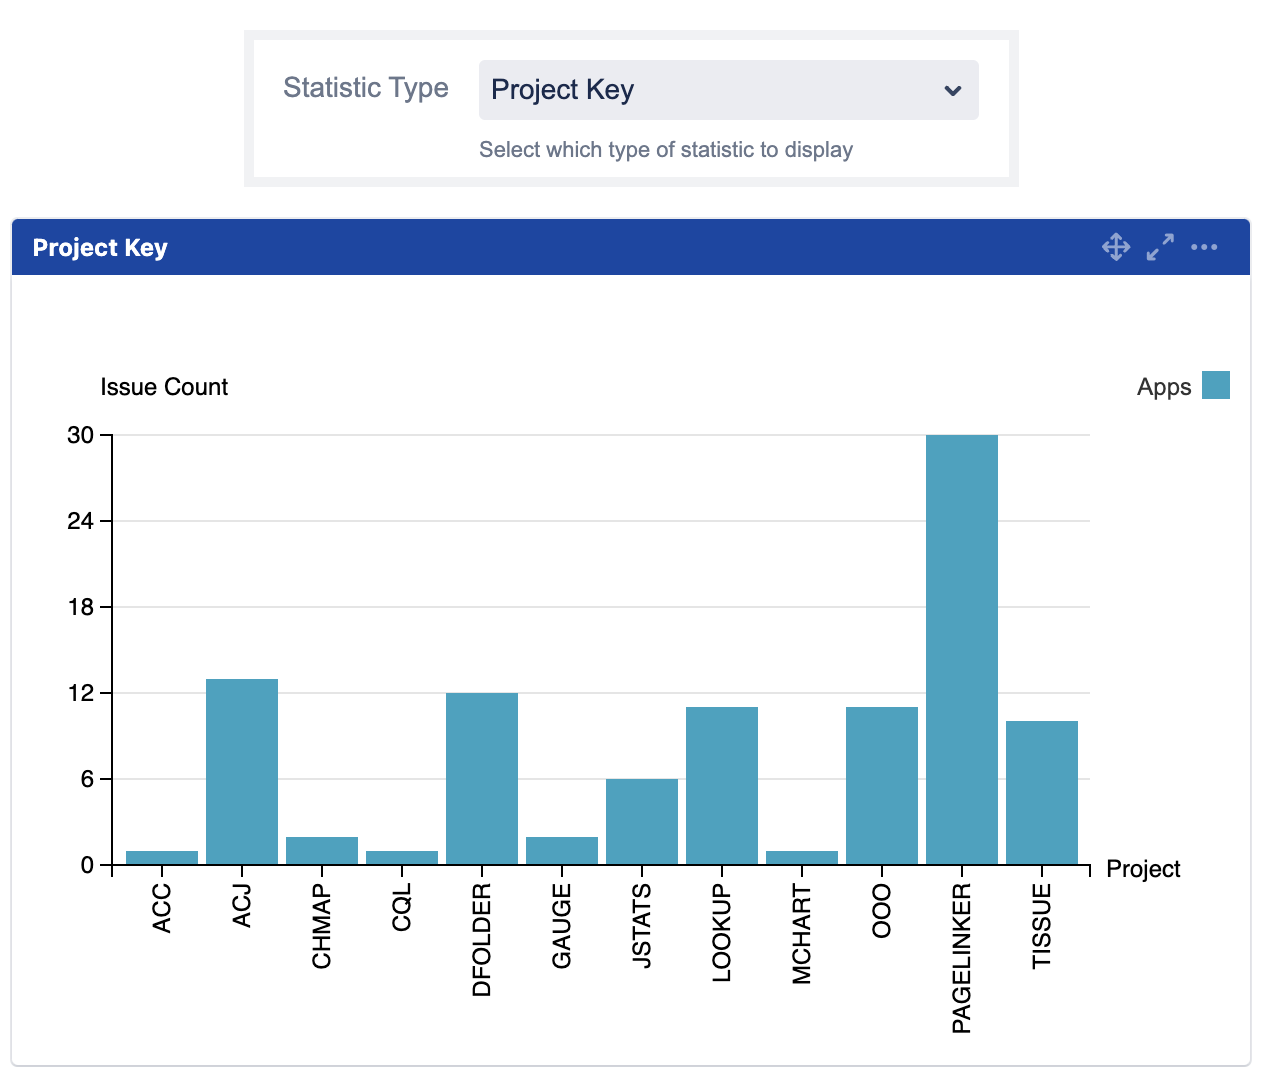Click the Project Key gadget title

100,247
